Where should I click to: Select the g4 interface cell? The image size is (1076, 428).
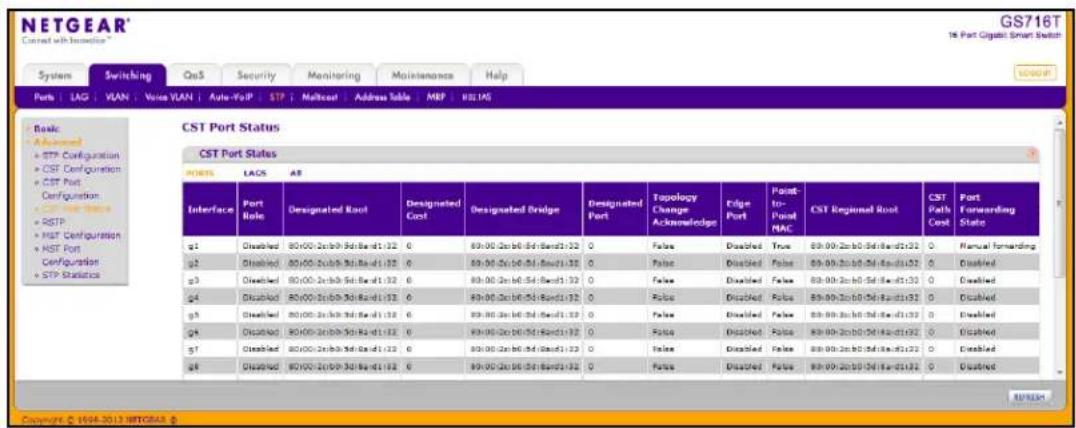point(211,298)
